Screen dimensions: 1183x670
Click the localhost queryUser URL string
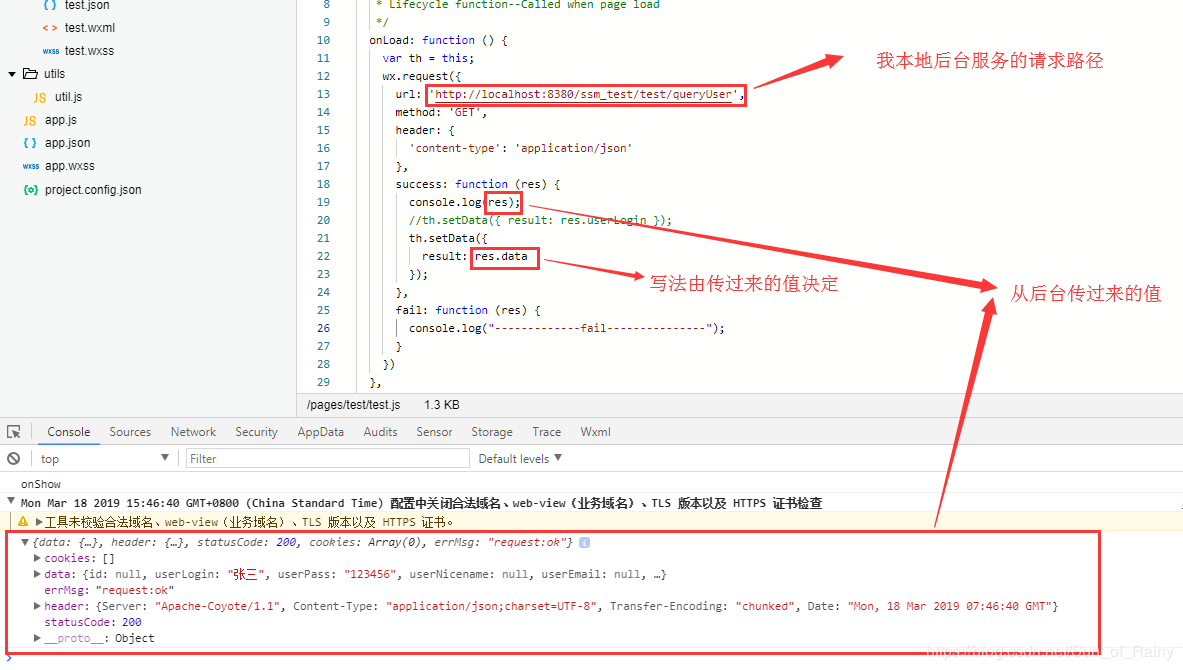[585, 94]
